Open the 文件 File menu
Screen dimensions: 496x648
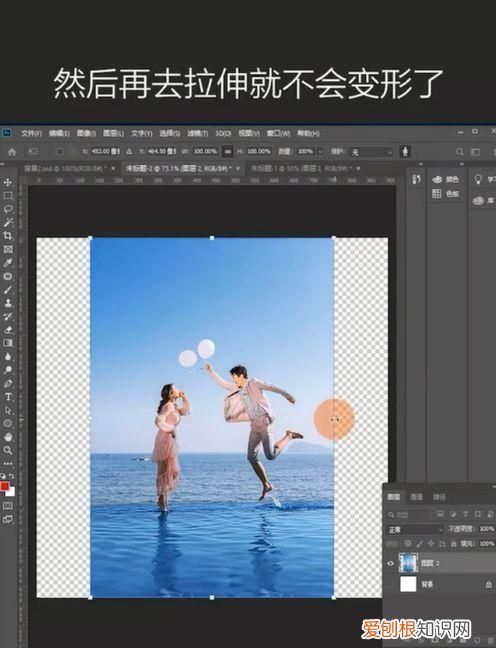tap(31, 133)
